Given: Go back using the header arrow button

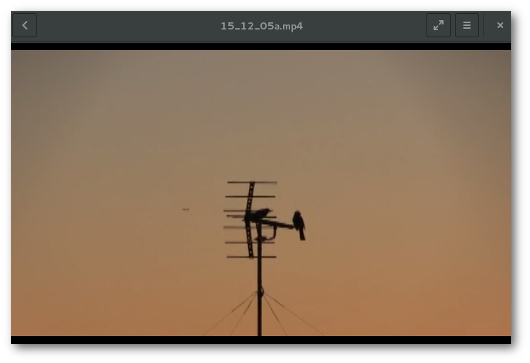Looking at the screenshot, I should coord(24,25).
